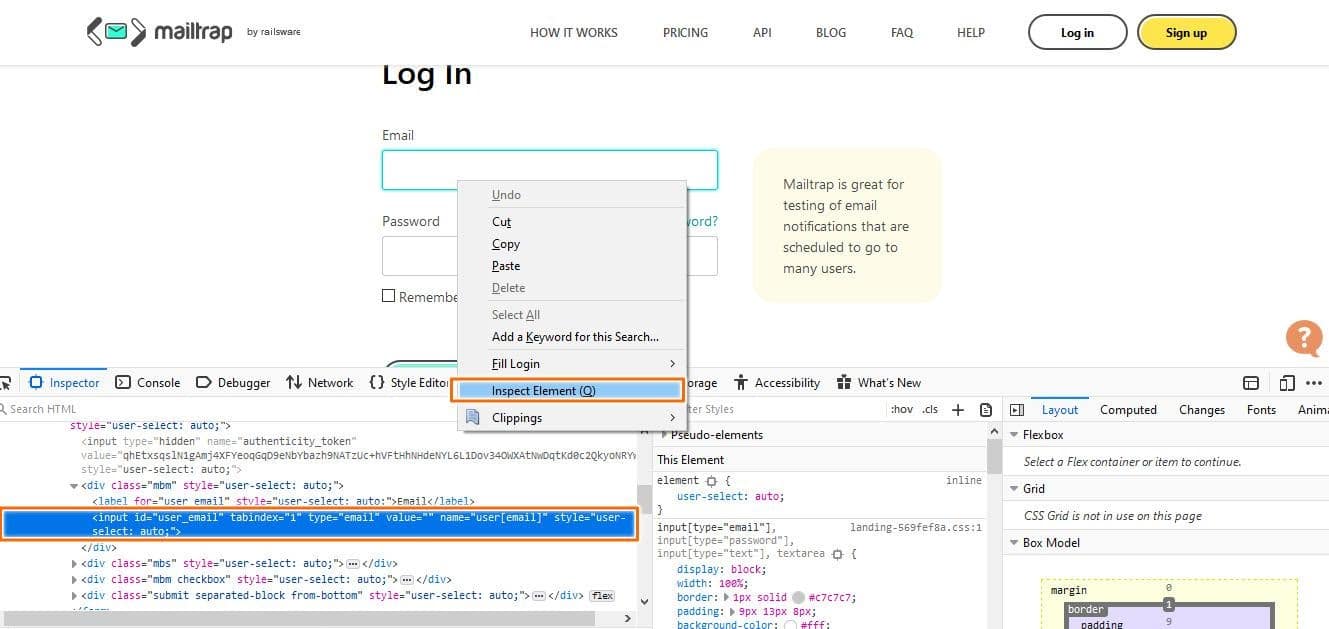1329x629 pixels.
Task: Open the FAQ link
Action: pos(902,32)
